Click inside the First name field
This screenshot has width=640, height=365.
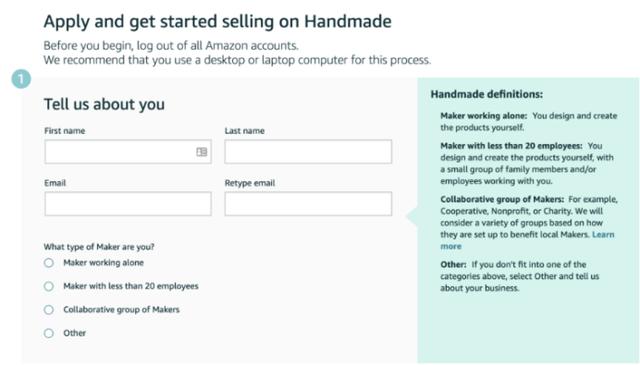128,152
